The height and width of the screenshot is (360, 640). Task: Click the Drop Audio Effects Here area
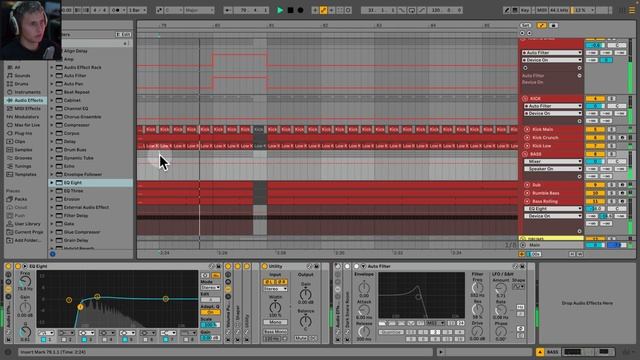coord(587,303)
